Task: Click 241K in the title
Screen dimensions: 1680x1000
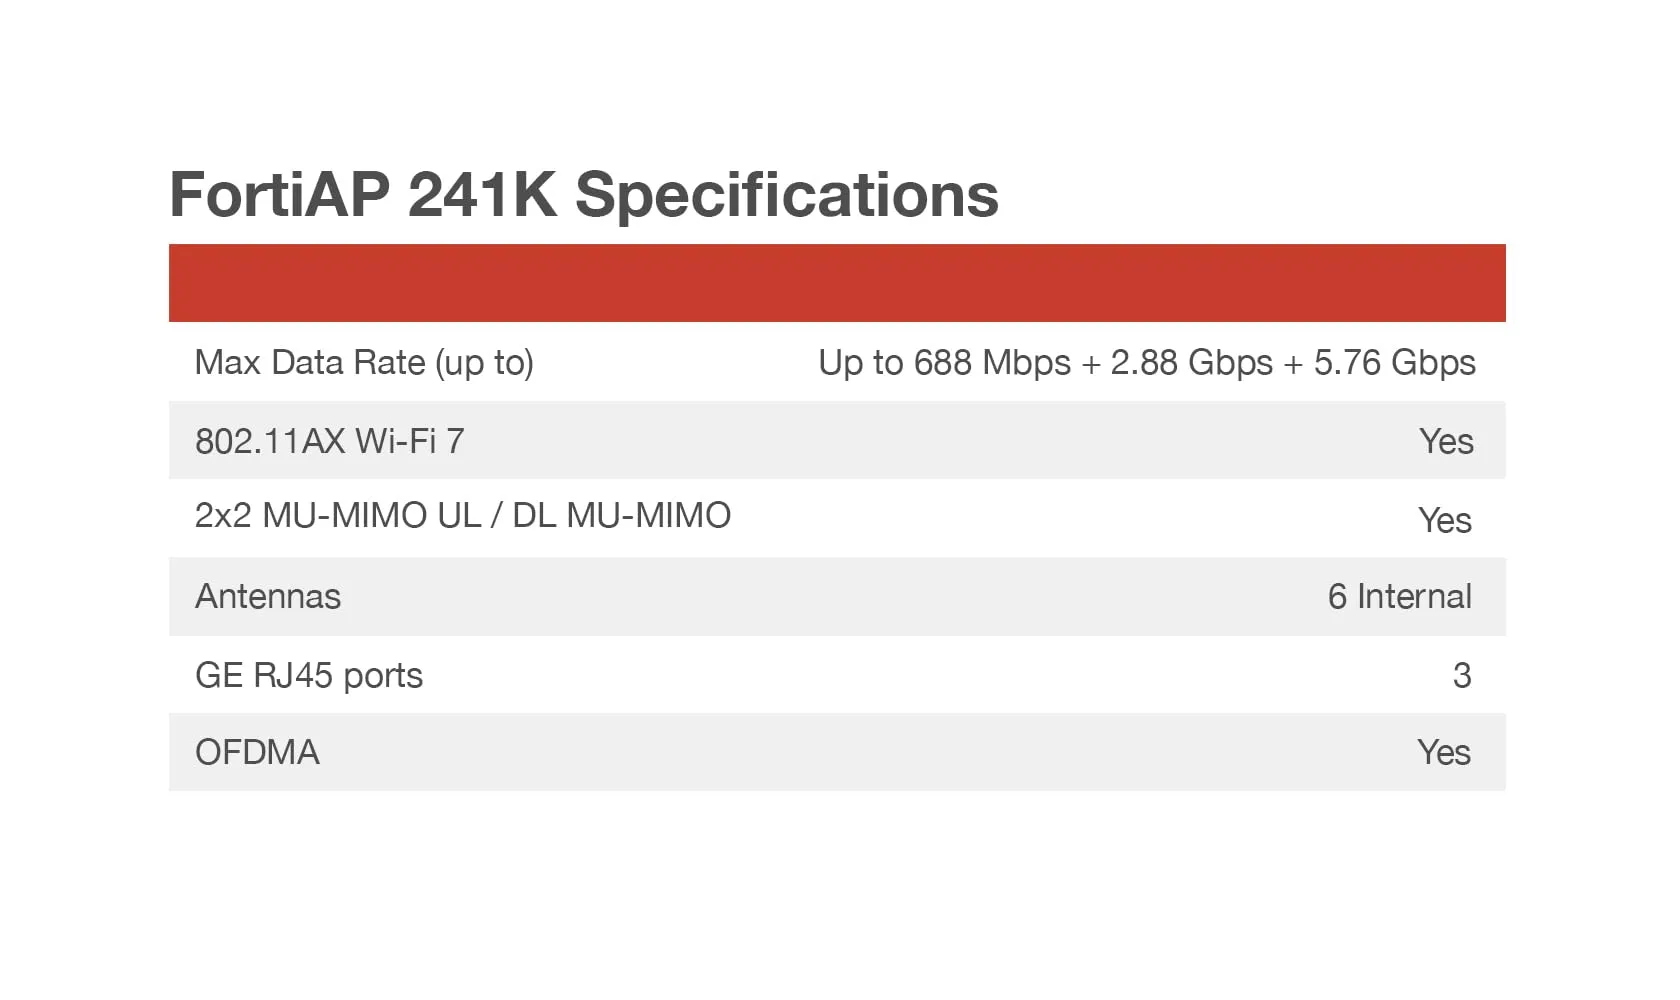Action: pos(482,194)
